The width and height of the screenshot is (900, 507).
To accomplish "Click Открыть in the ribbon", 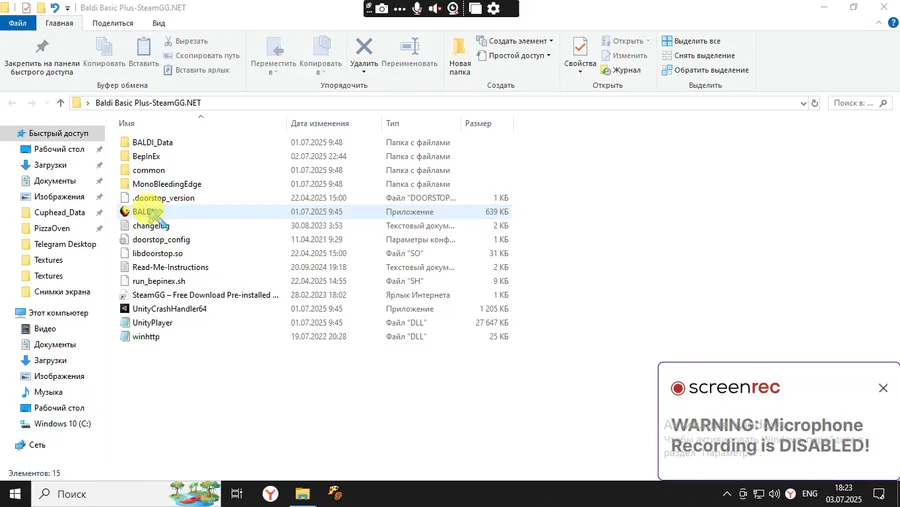I will [626, 41].
